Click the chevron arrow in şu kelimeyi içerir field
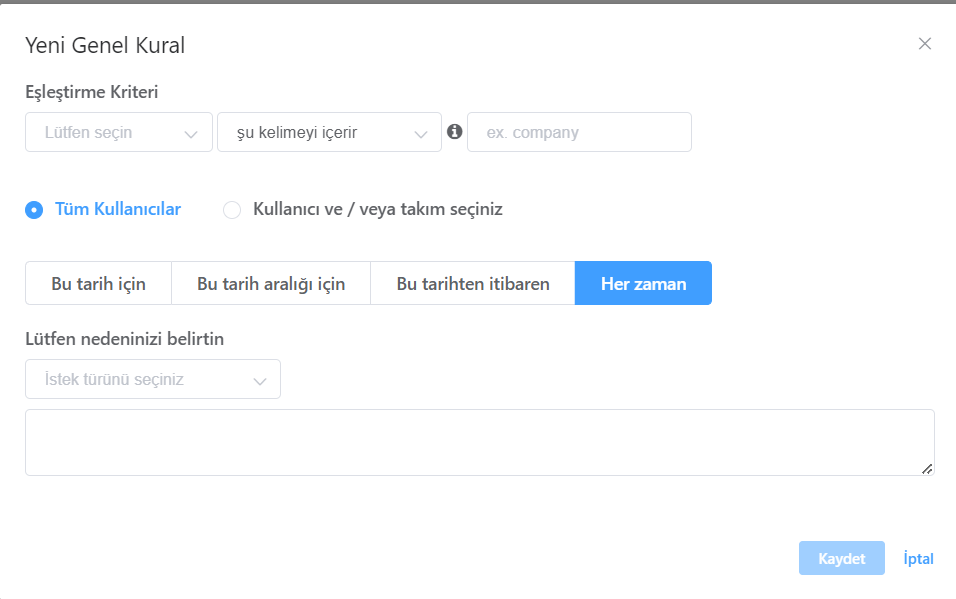The width and height of the screenshot is (956, 599). [420, 133]
